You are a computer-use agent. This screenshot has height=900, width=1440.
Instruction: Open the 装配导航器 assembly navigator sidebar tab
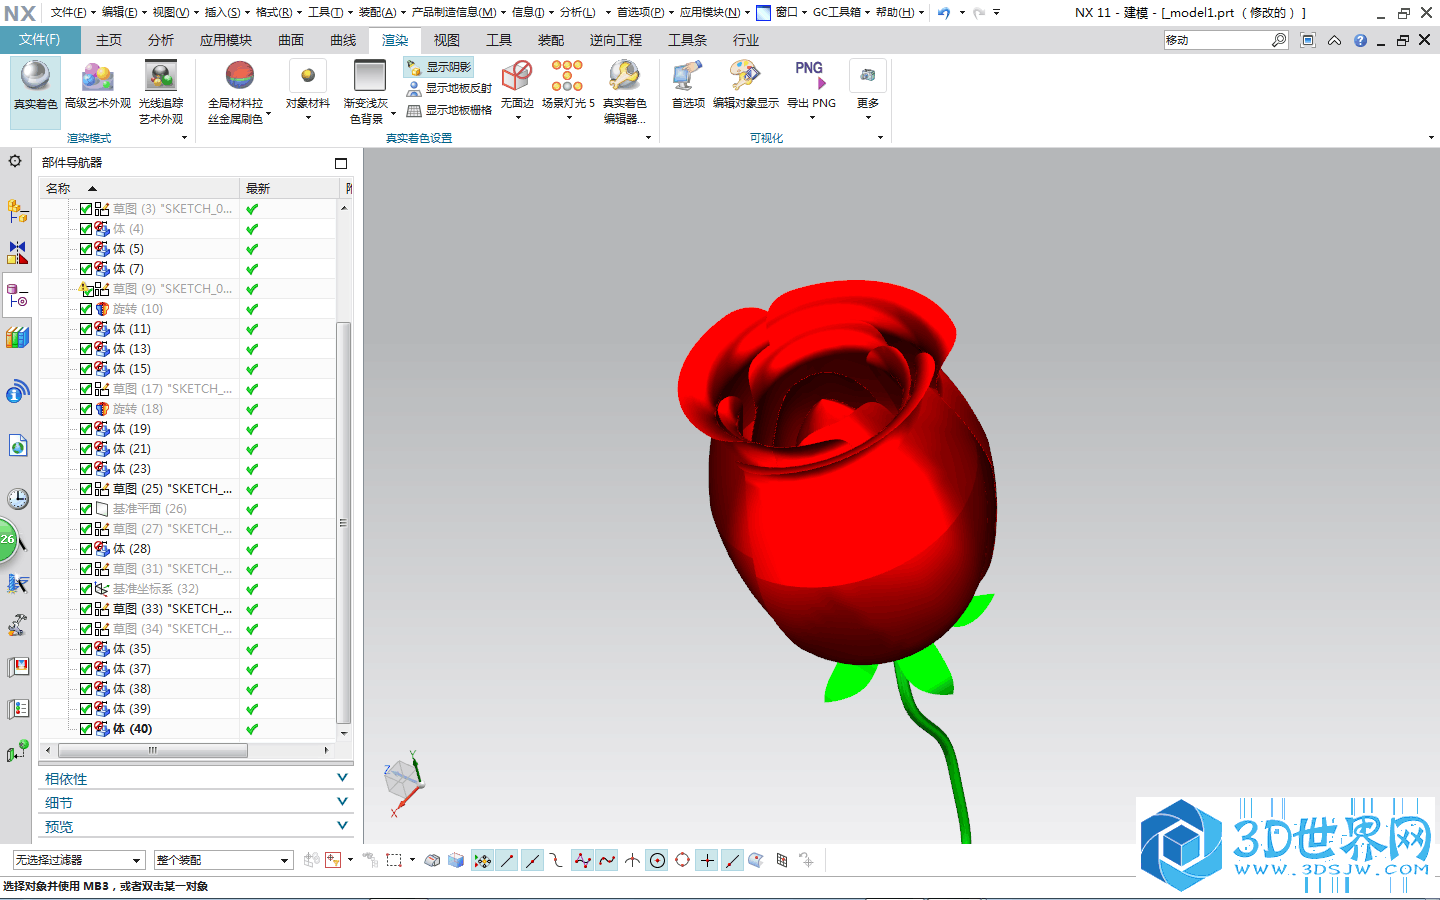click(x=17, y=211)
